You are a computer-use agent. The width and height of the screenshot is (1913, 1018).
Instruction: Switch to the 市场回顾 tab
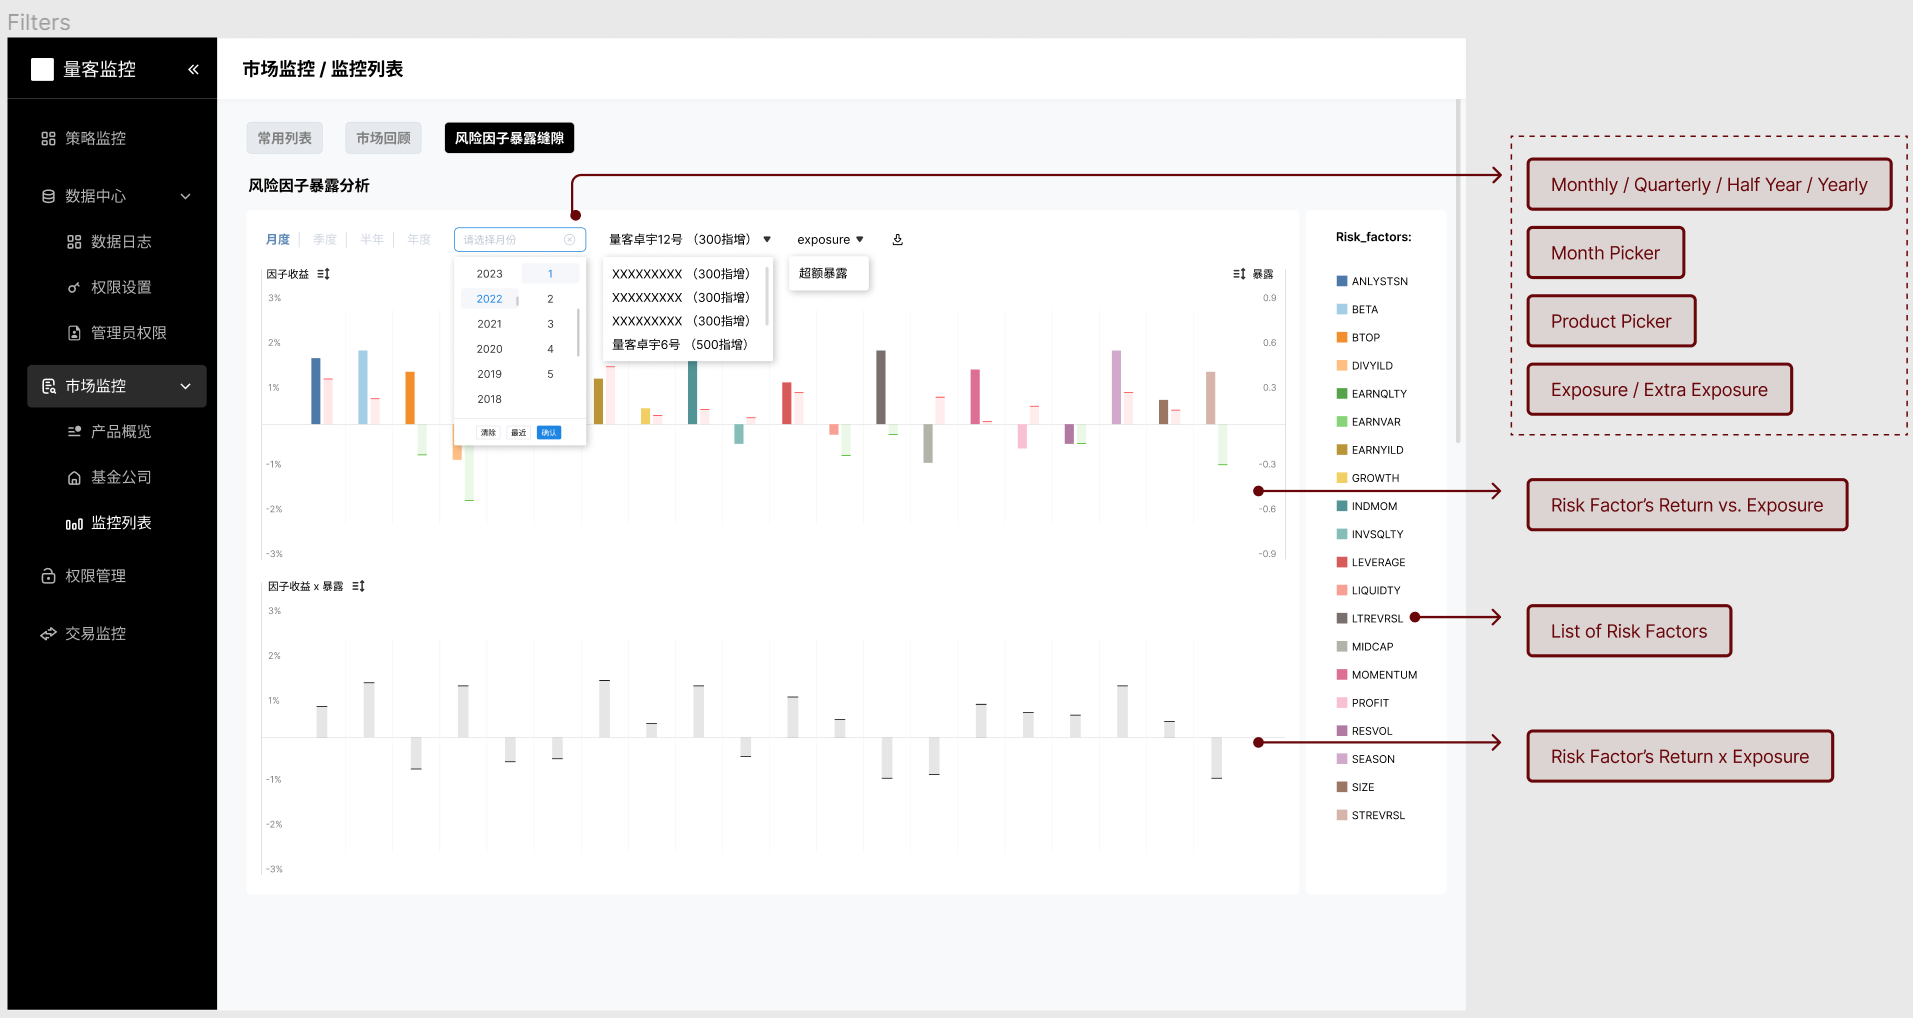[383, 138]
